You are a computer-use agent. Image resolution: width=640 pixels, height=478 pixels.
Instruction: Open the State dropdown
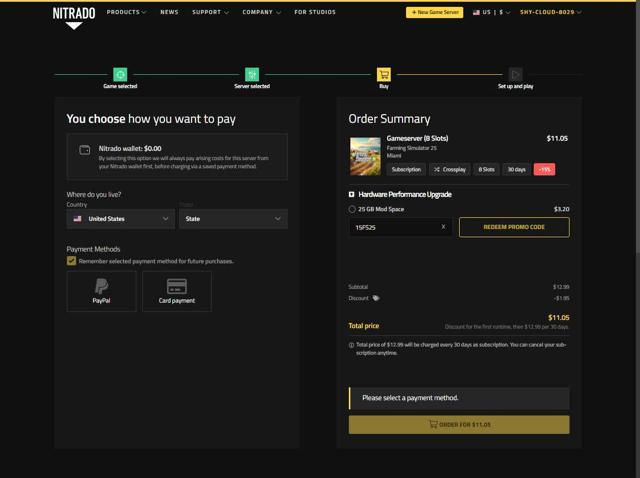pos(233,219)
